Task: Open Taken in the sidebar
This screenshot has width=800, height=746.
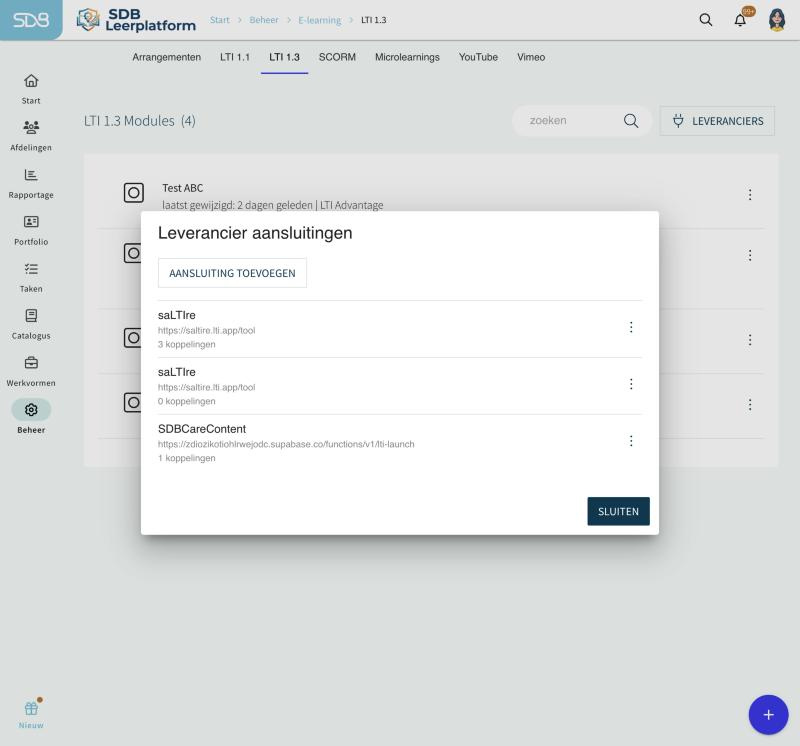Action: click(31, 277)
